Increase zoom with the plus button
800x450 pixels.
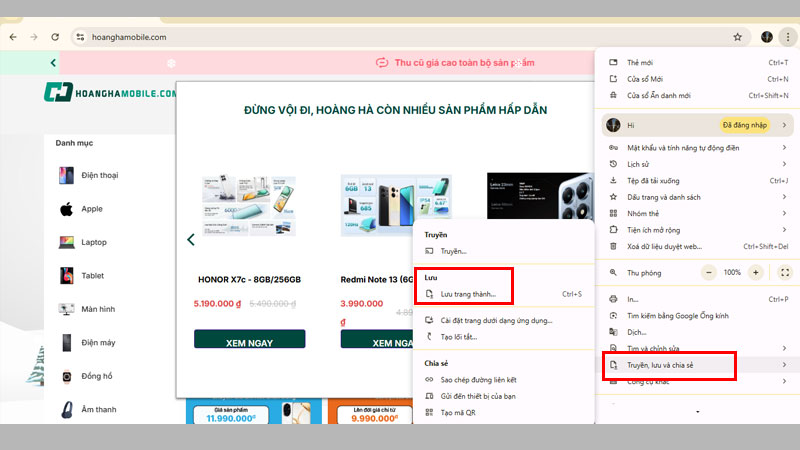[756, 272]
